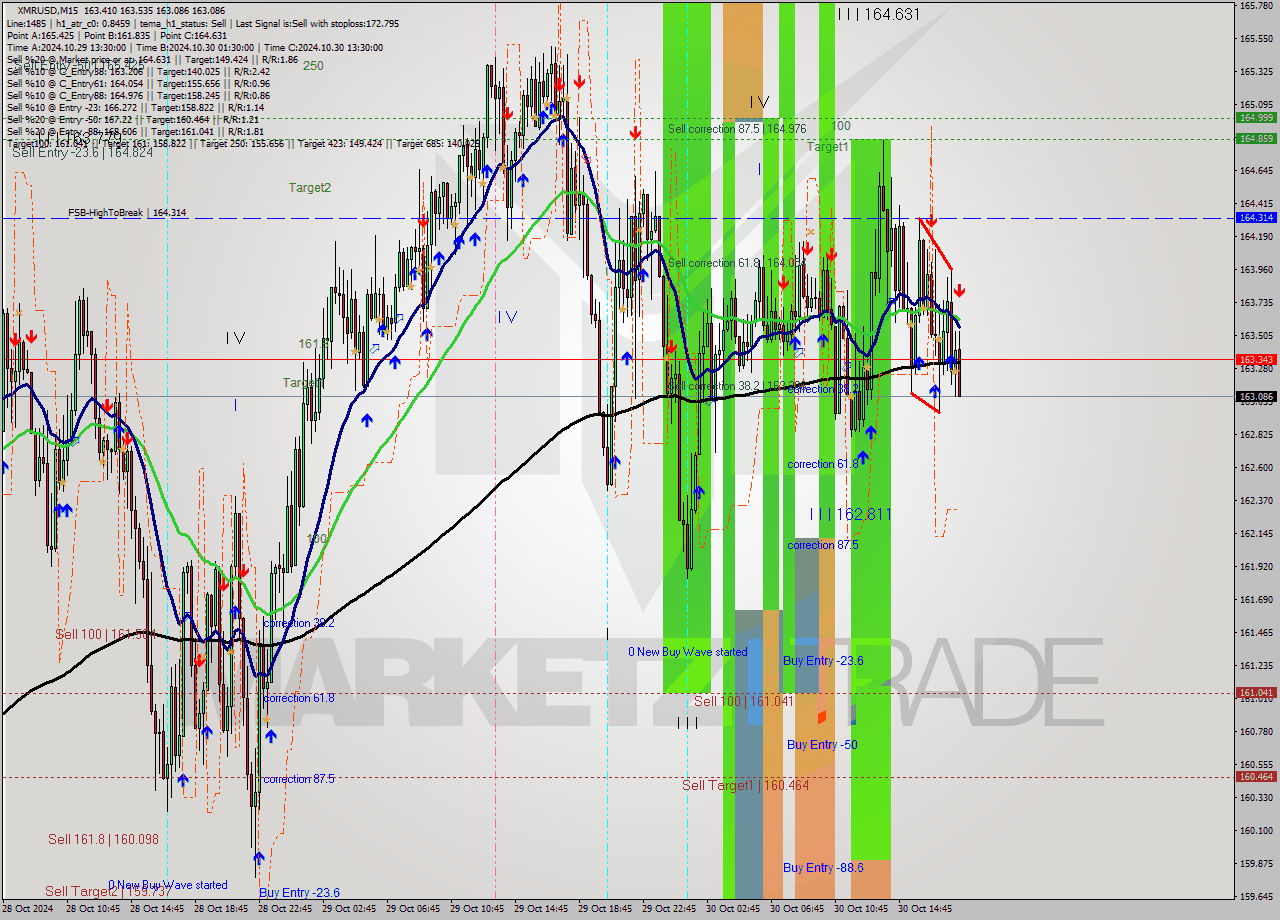Click the green 164.999 price tag
Image resolution: width=1280 pixels, height=920 pixels.
click(x=1256, y=118)
